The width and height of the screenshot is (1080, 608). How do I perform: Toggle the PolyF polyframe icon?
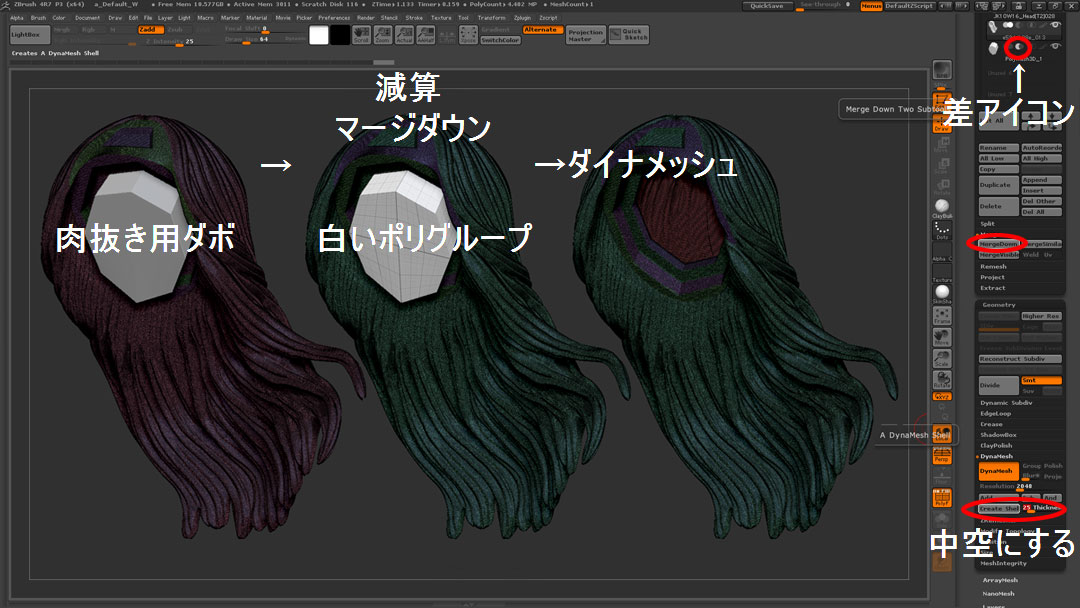coord(942,498)
